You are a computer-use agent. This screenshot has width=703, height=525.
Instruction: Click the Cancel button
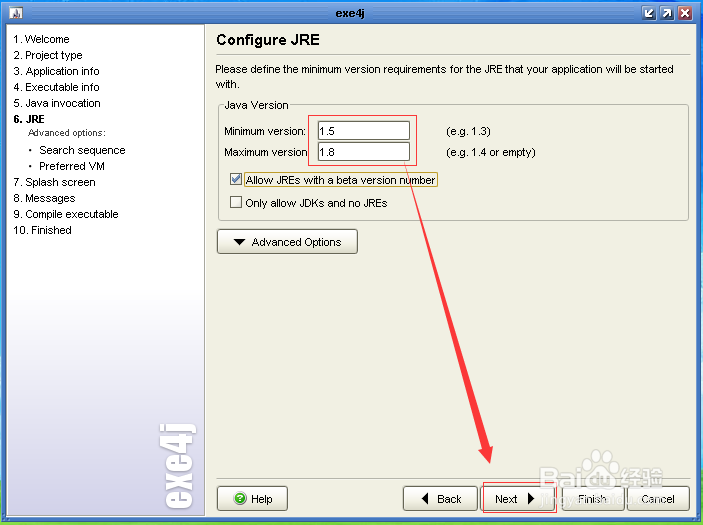coord(658,499)
